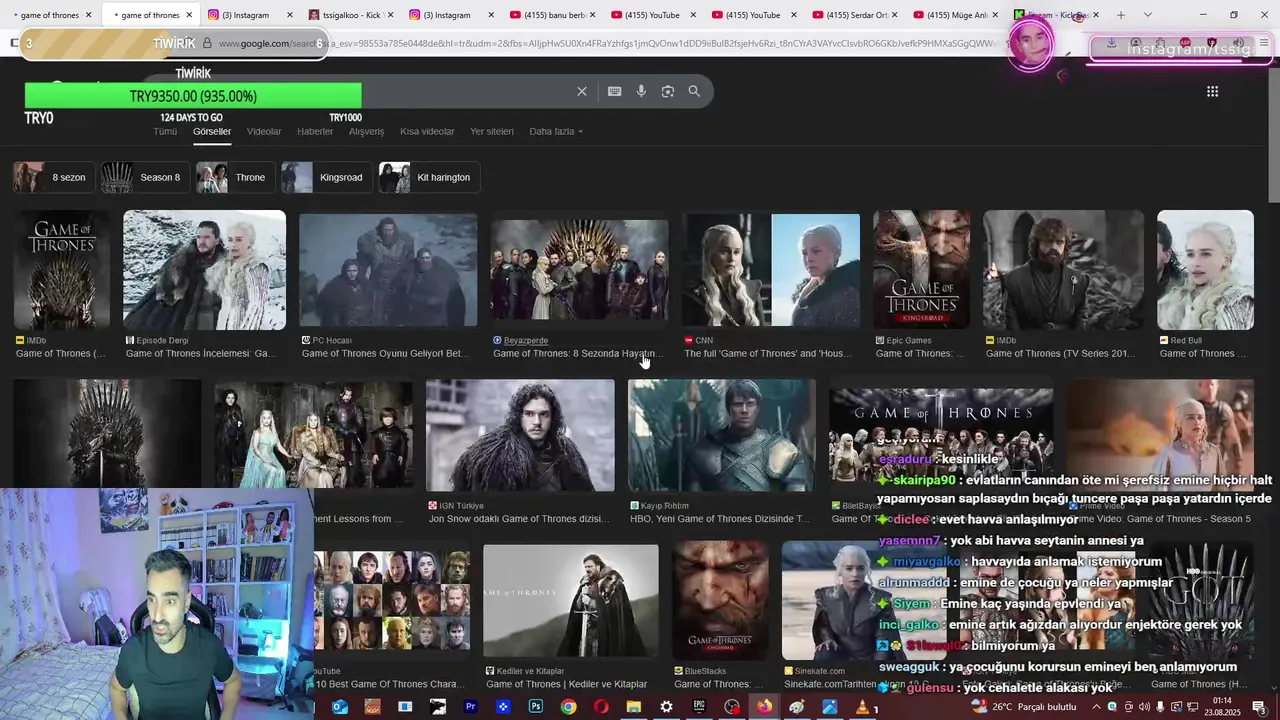Launch Google Chrome from taskbar

pyautogui.click(x=568, y=707)
